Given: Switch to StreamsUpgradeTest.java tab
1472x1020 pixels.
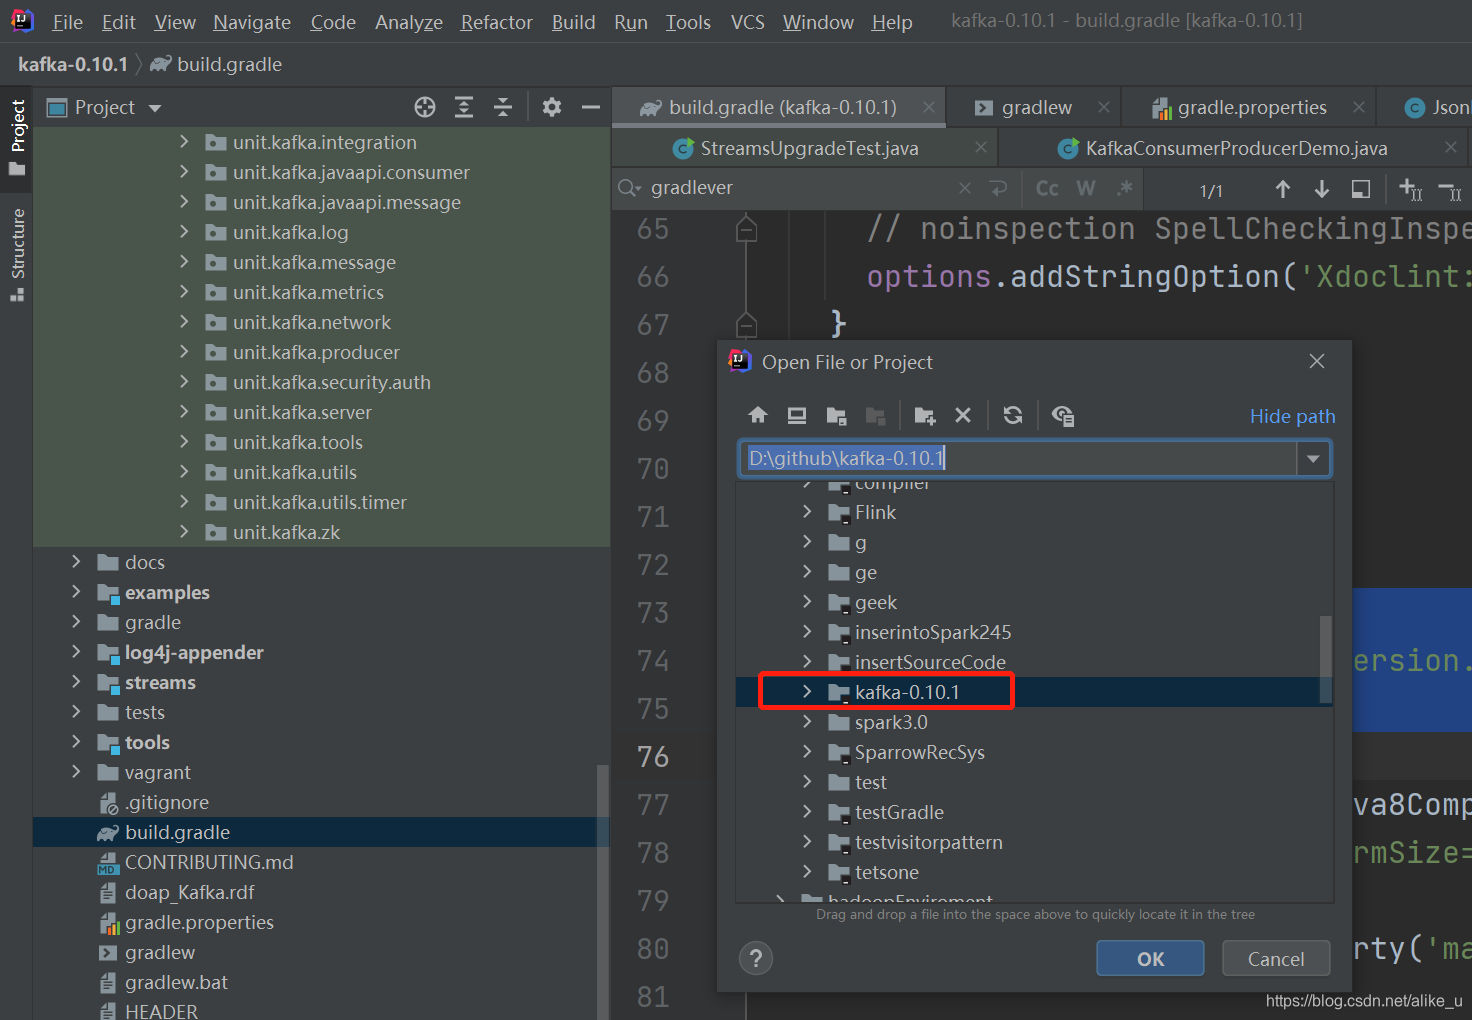Looking at the screenshot, I should 809,148.
